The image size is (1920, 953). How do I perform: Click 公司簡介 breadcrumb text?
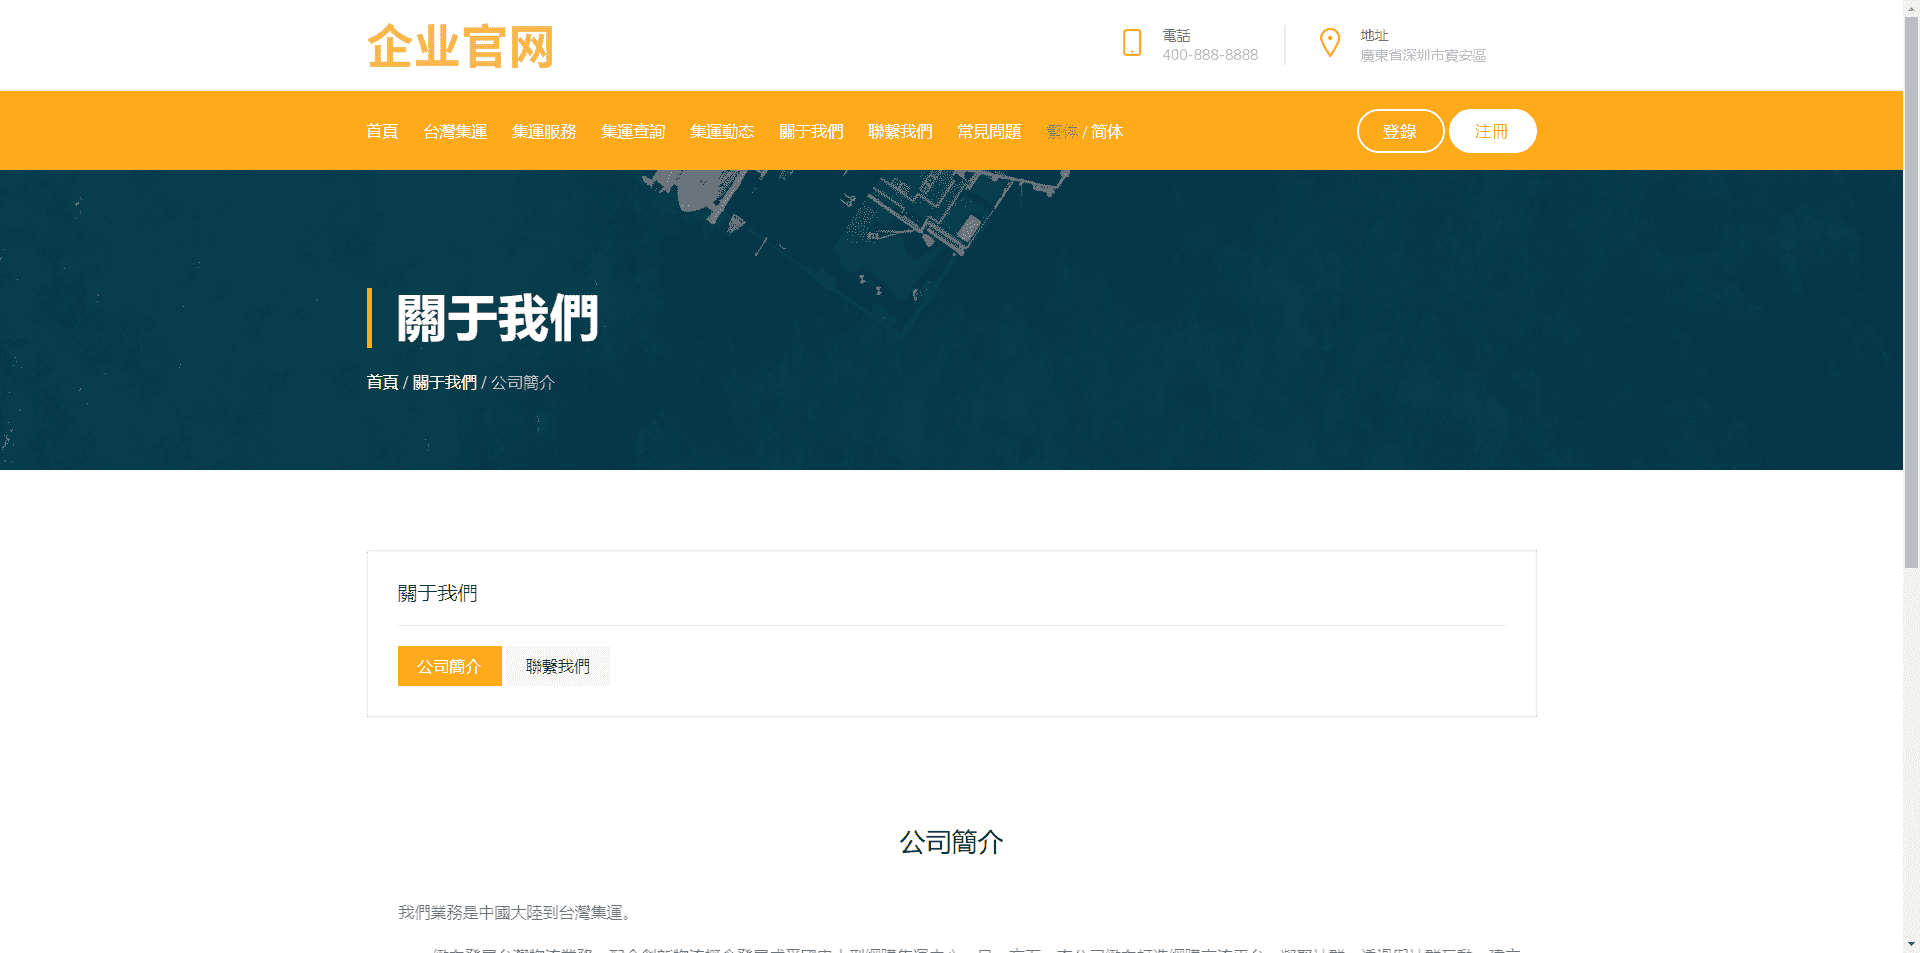pyautogui.click(x=523, y=382)
